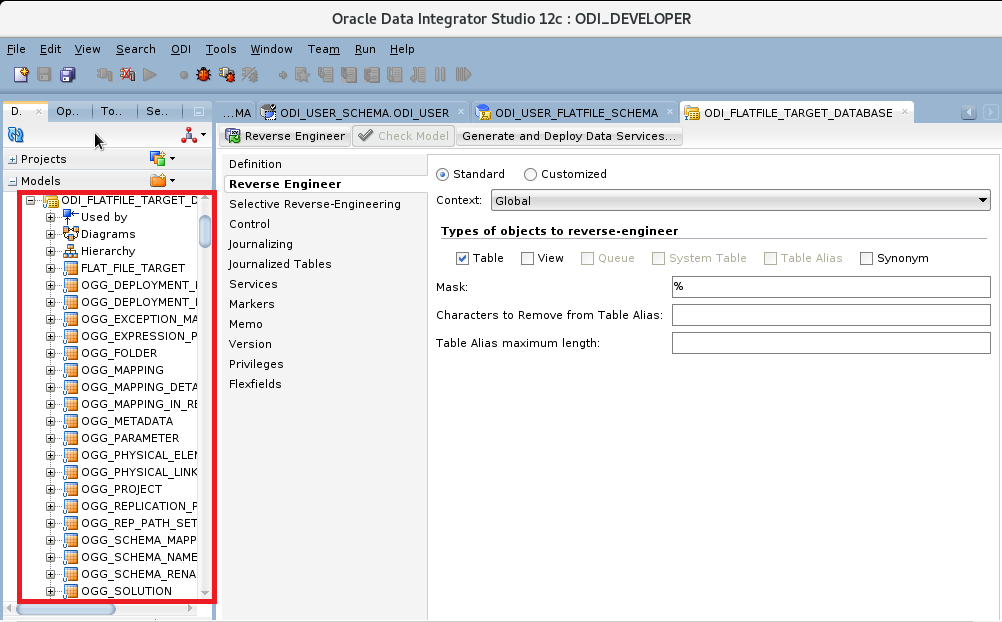Click the minimize navigator panel icon
1002x622 pixels.
pos(199,112)
